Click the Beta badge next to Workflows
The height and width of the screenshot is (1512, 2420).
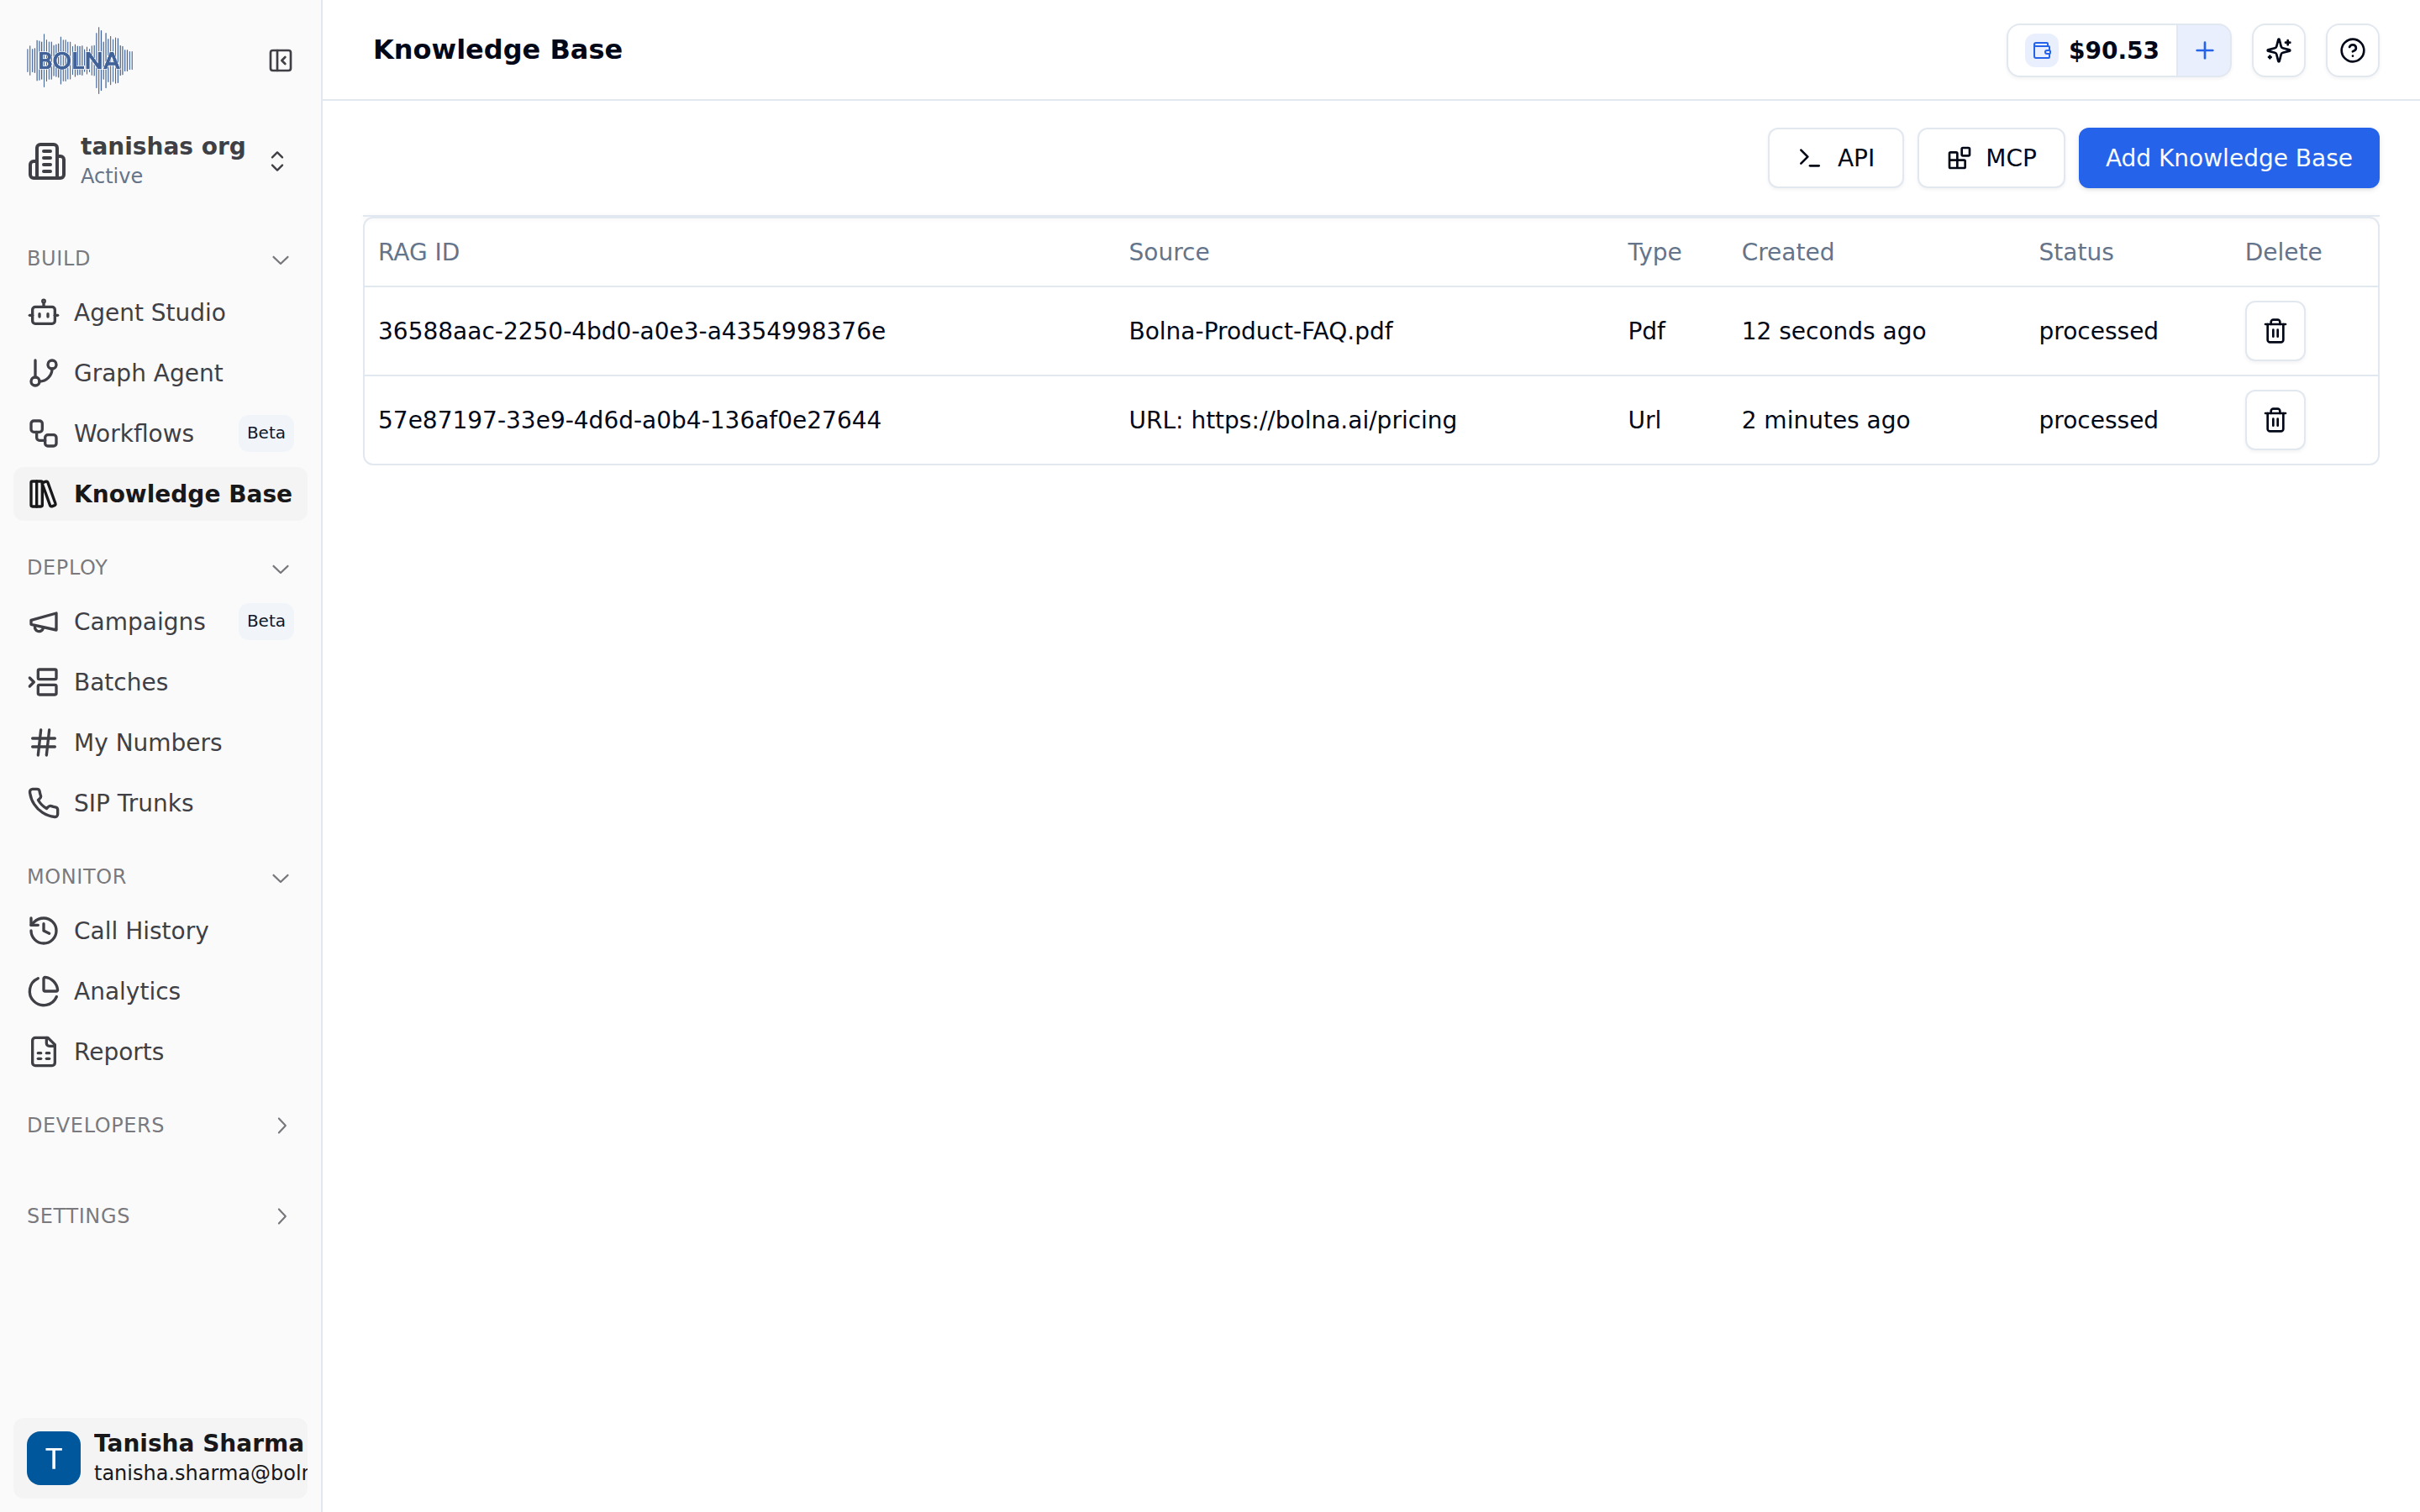pyautogui.click(x=266, y=433)
